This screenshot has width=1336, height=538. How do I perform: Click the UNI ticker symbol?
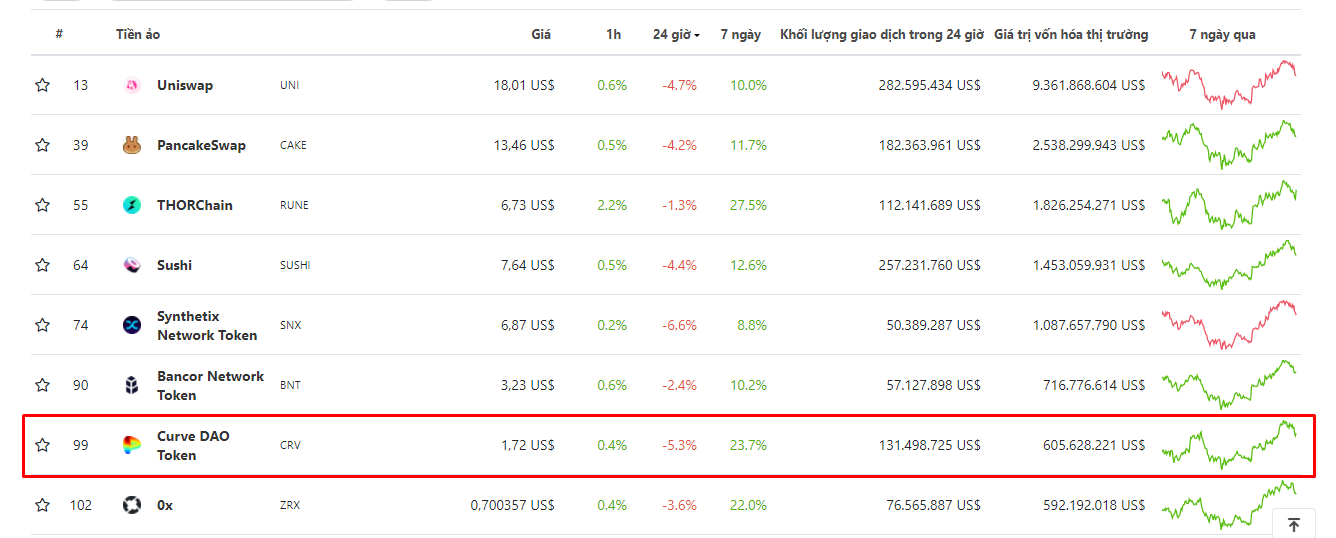[289, 85]
